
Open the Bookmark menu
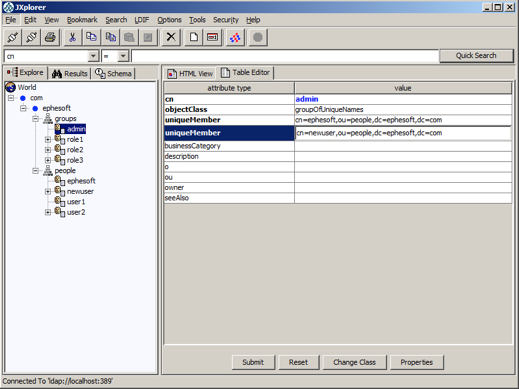(82, 20)
